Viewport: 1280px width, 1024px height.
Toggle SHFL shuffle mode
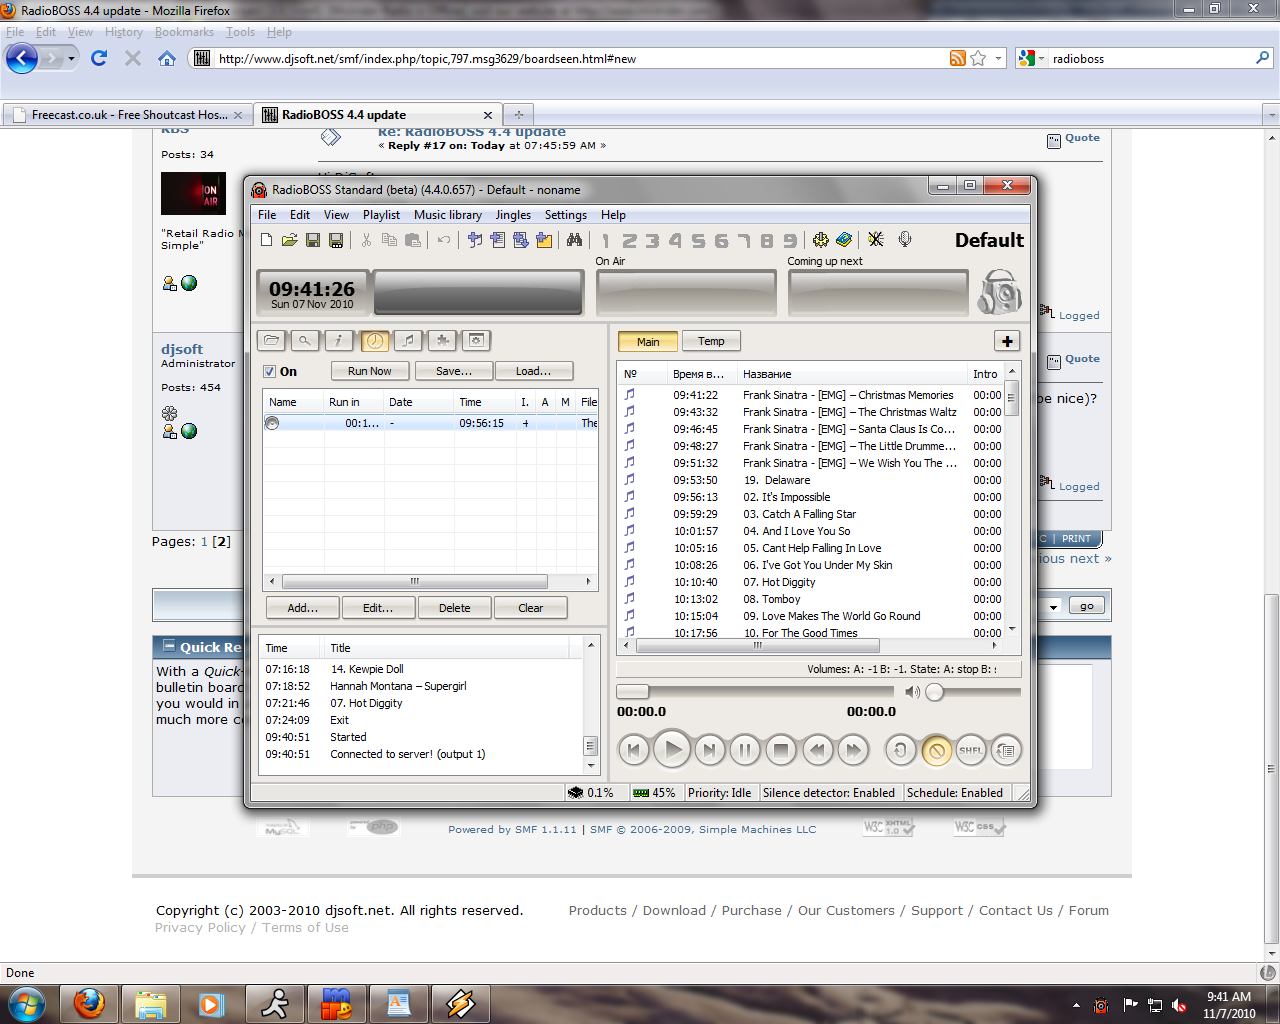coord(971,749)
